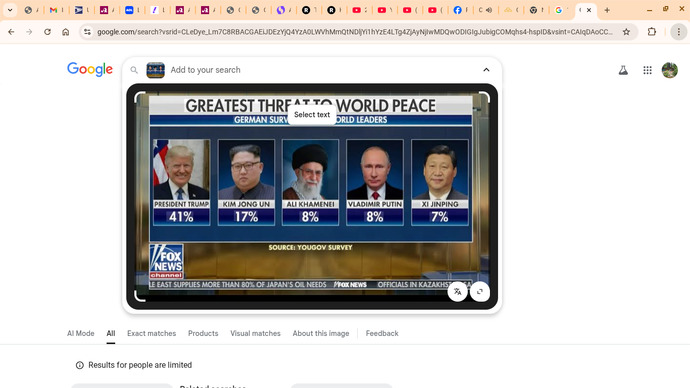Open the Chrome three-dot menu

pos(679,32)
